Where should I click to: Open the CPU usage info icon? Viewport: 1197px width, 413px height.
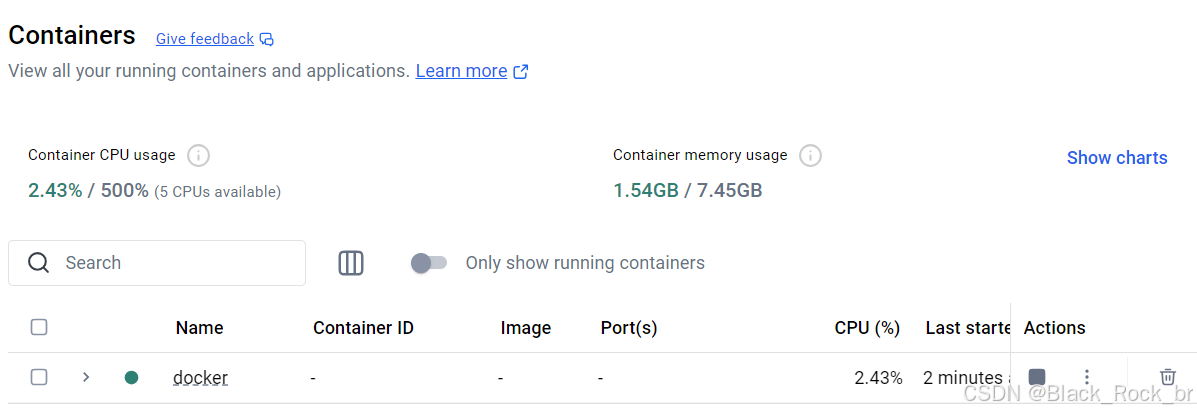pos(198,156)
